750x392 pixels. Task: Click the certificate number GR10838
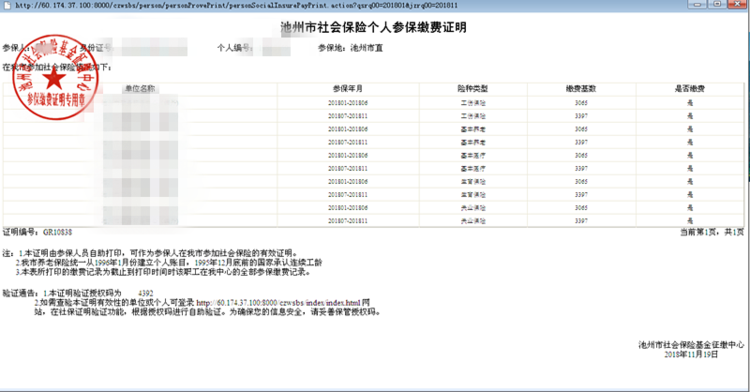click(57, 232)
